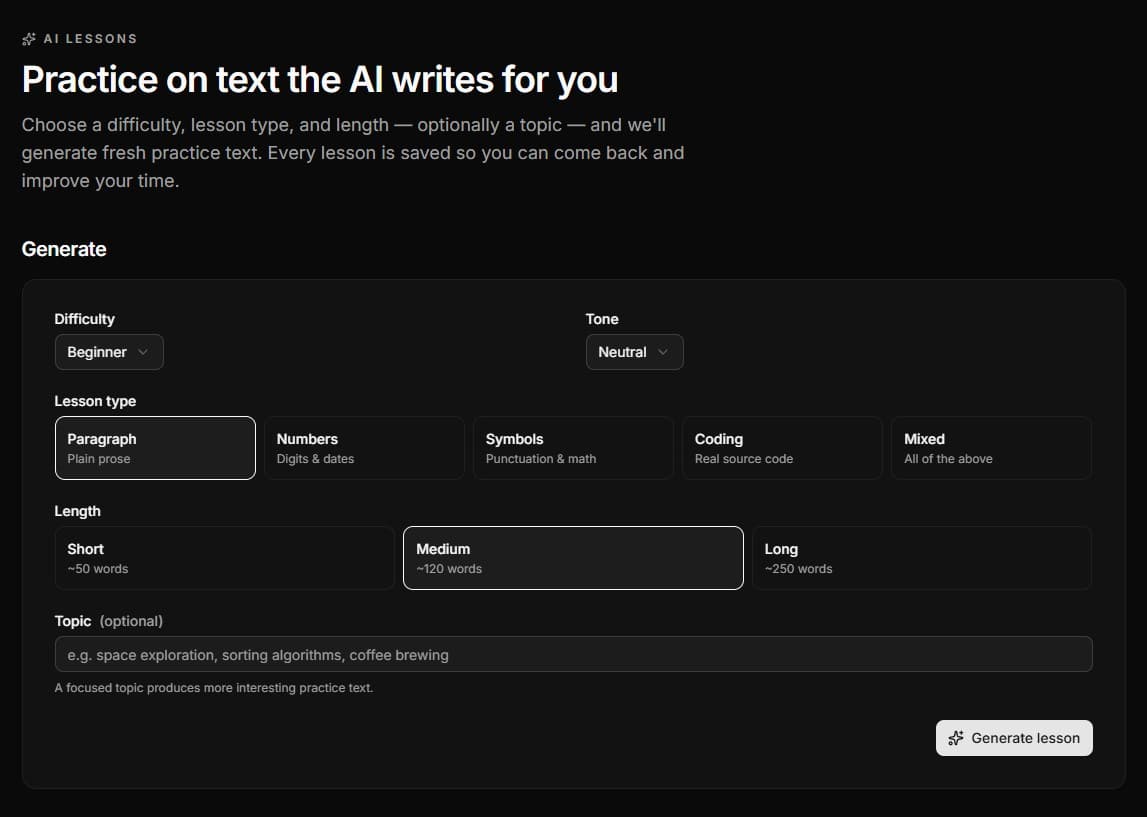Screen dimensions: 1147x817
Task: Focus the Topic input field
Action: [574, 655]
